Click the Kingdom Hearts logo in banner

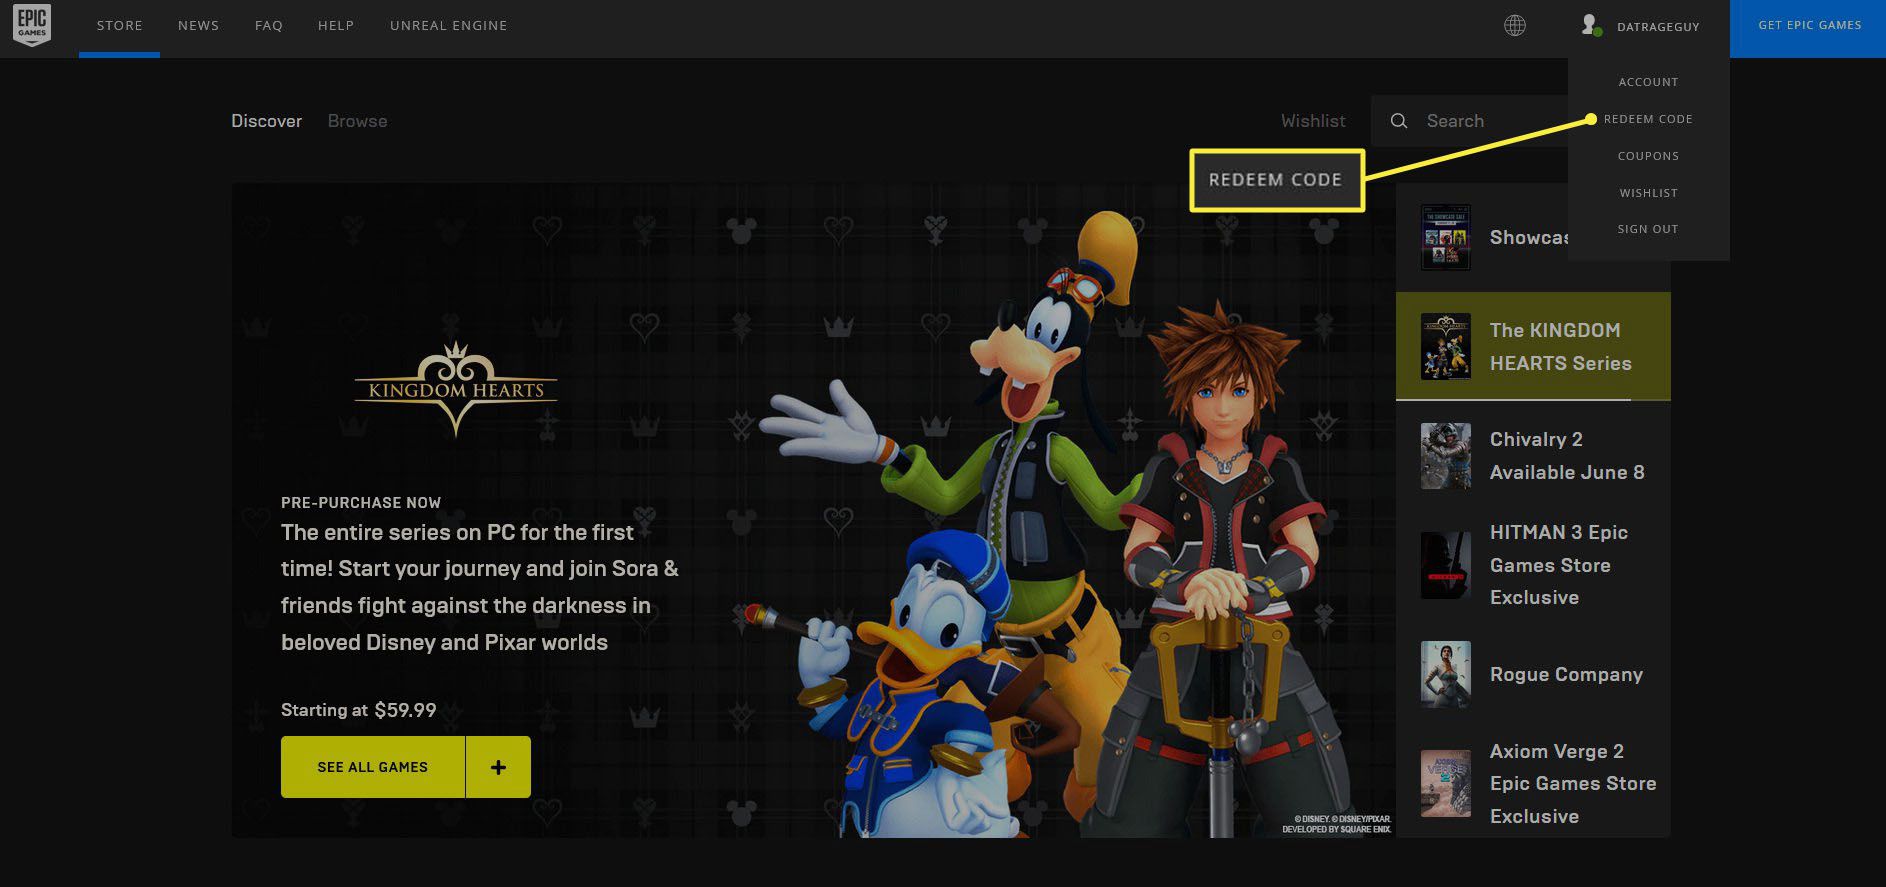click(456, 388)
